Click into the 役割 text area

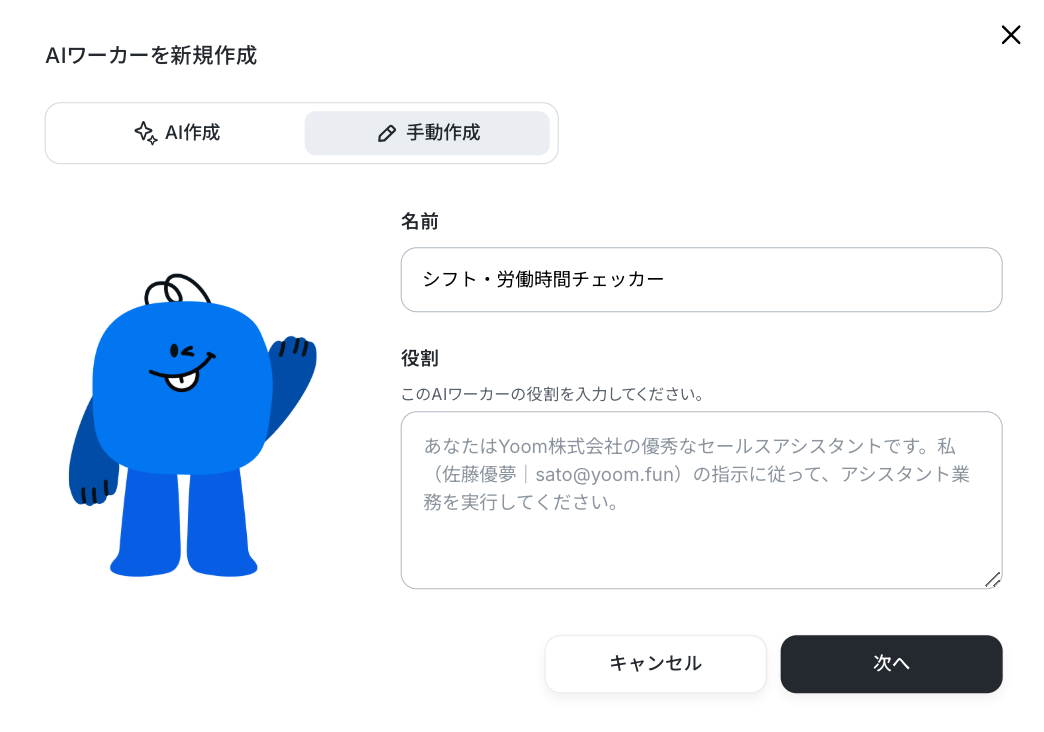[701, 500]
